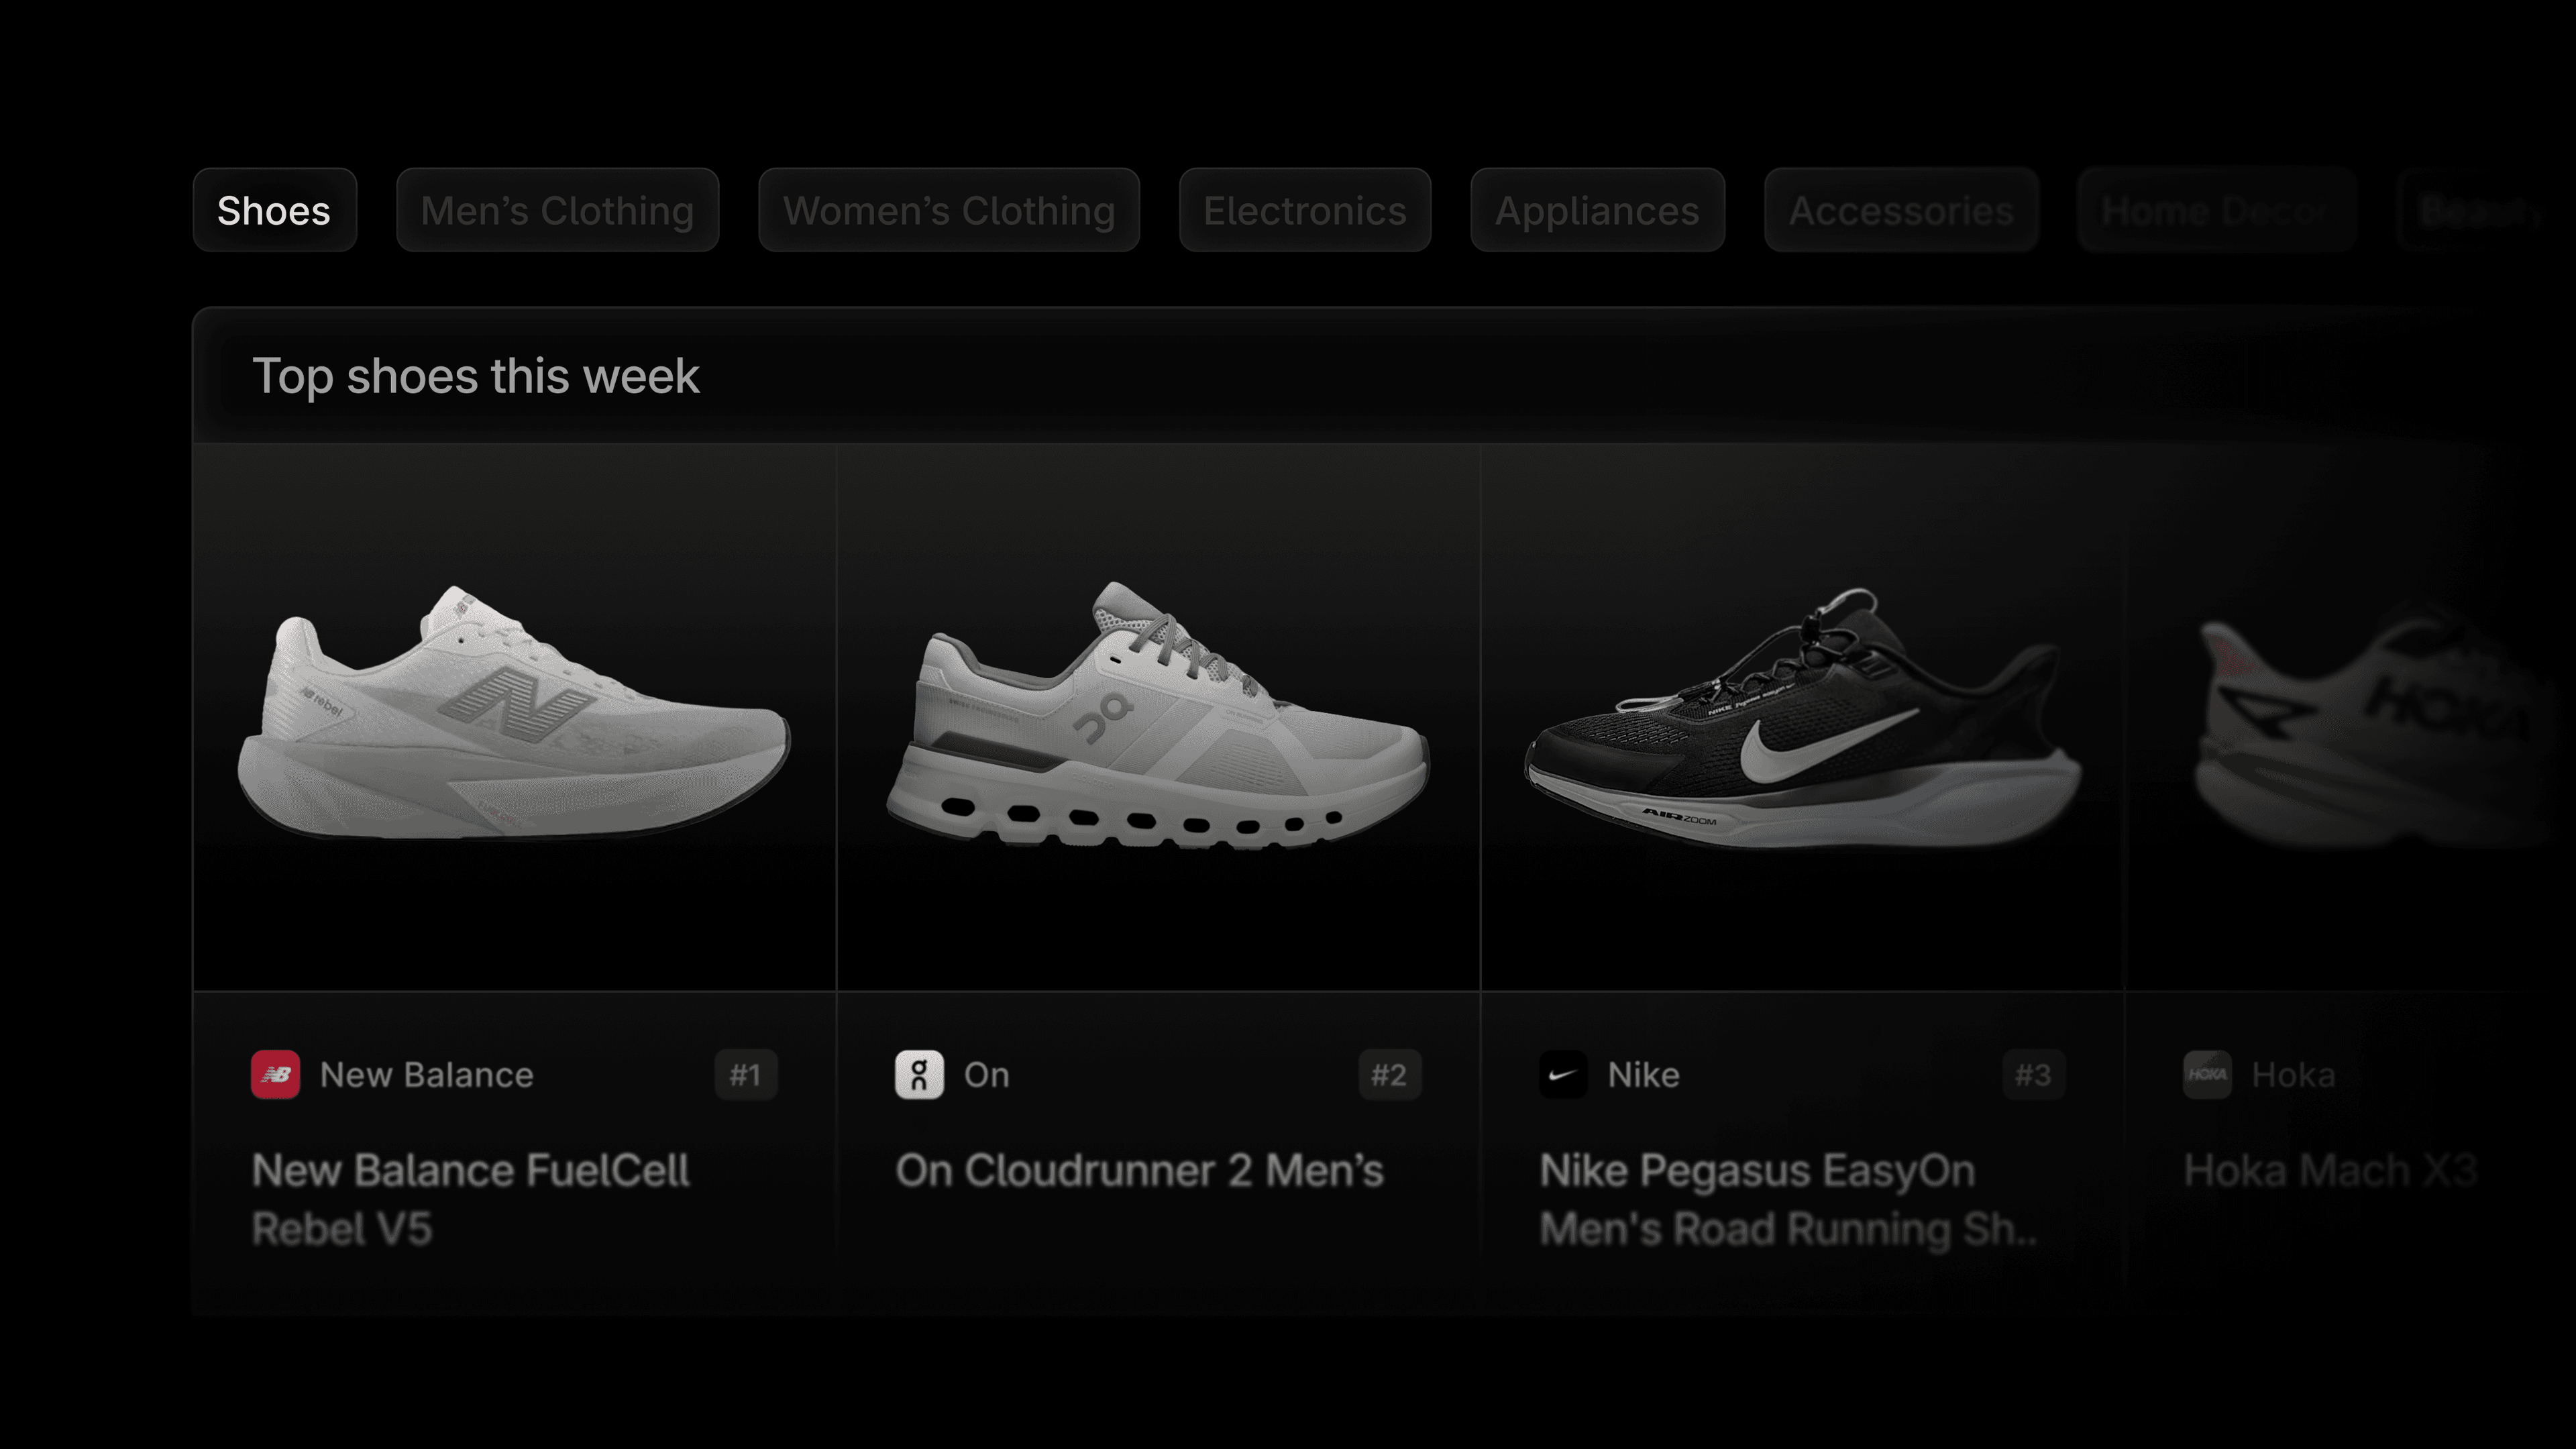The height and width of the screenshot is (1449, 2576).
Task: Click the New Balance brand logo icon
Action: click(275, 1075)
